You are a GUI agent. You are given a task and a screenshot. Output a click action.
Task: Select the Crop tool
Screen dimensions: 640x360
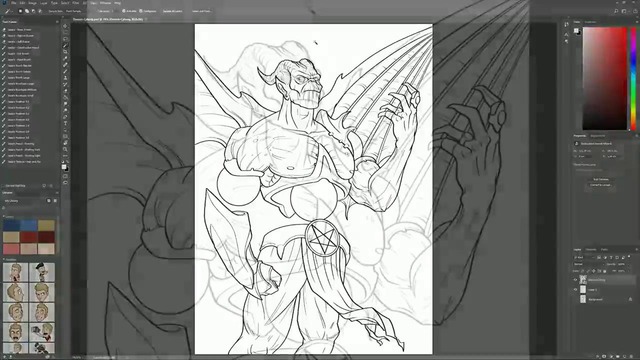pyautogui.click(x=65, y=51)
